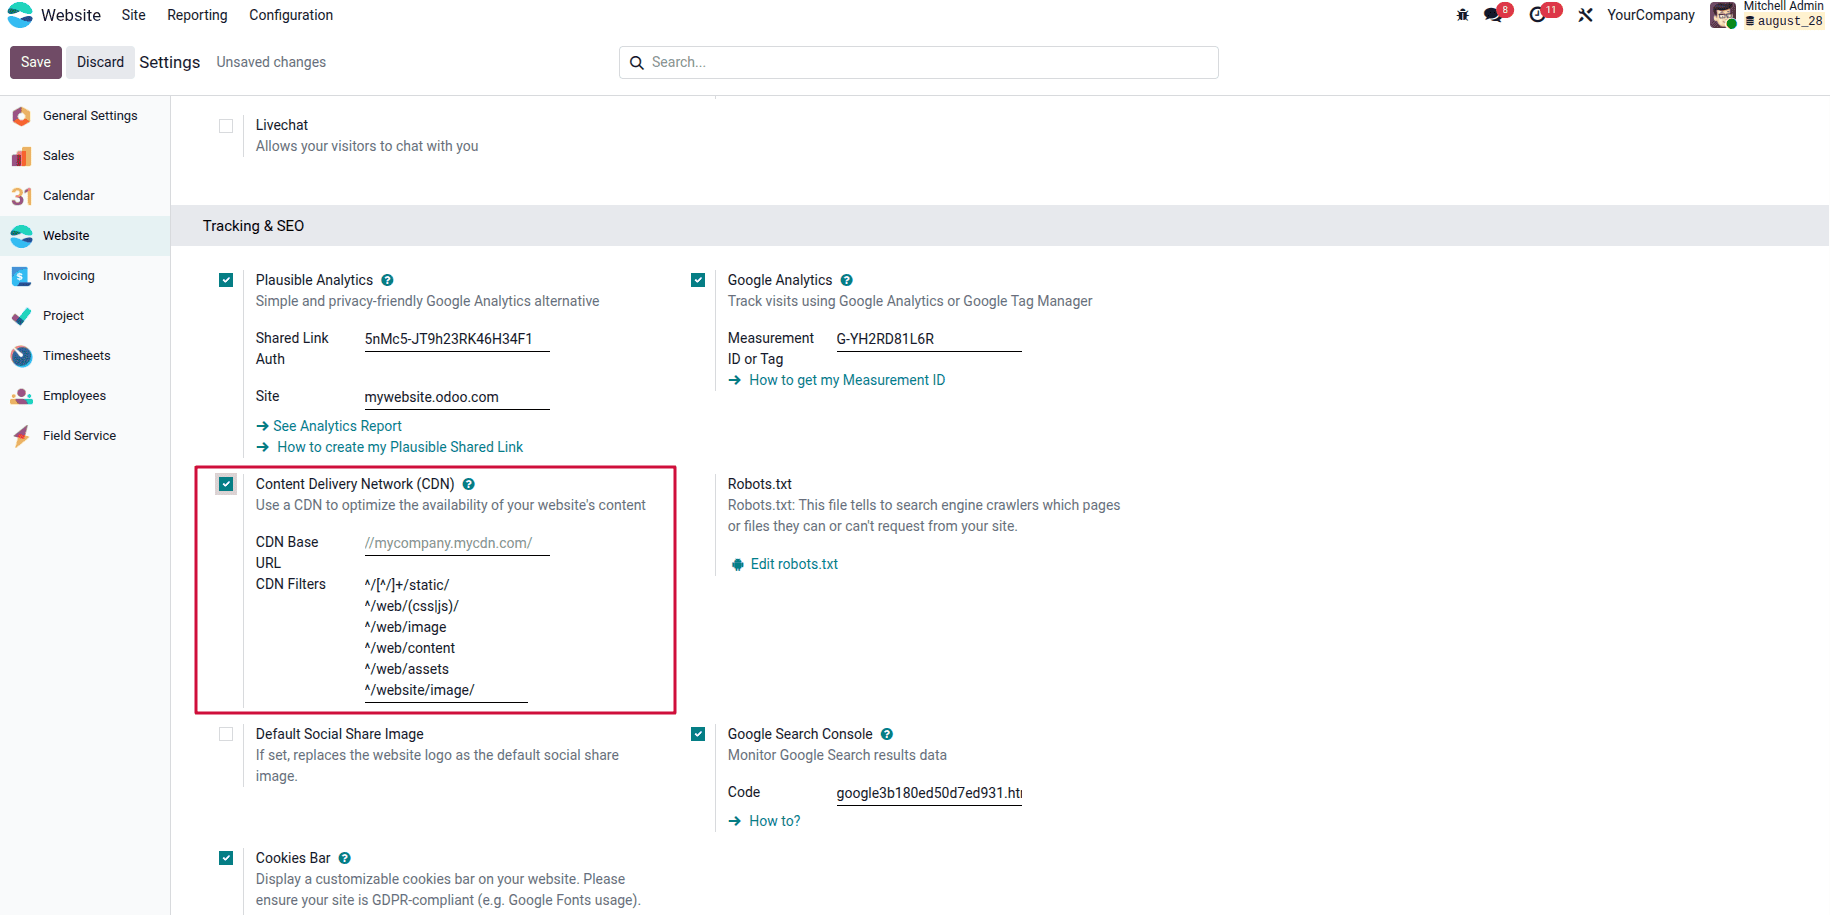Select Timesheets settings tab
The image size is (1830, 915).
point(85,356)
